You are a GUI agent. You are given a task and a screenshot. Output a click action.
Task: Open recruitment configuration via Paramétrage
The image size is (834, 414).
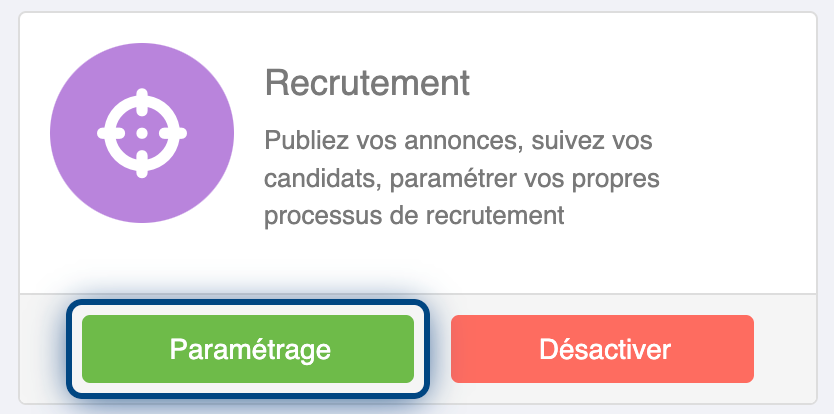pos(248,349)
